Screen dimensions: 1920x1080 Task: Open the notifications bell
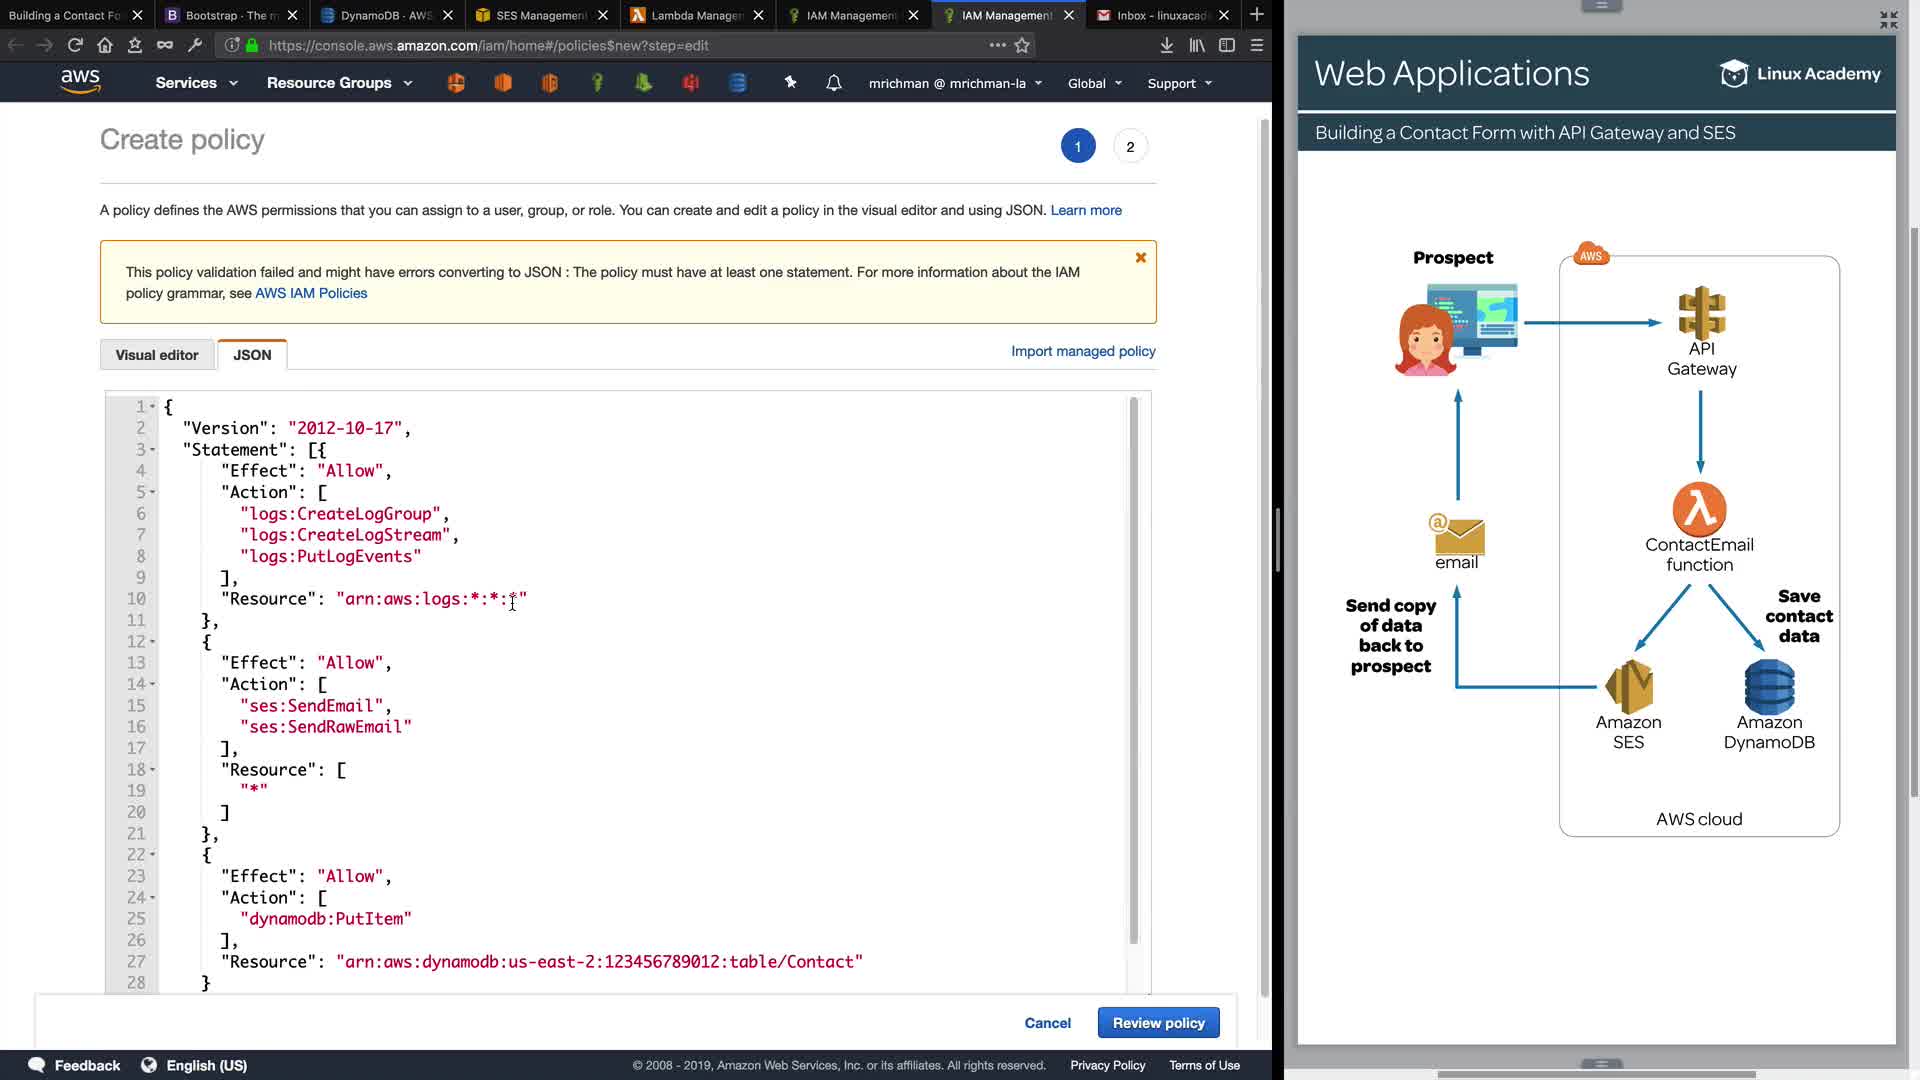[833, 83]
